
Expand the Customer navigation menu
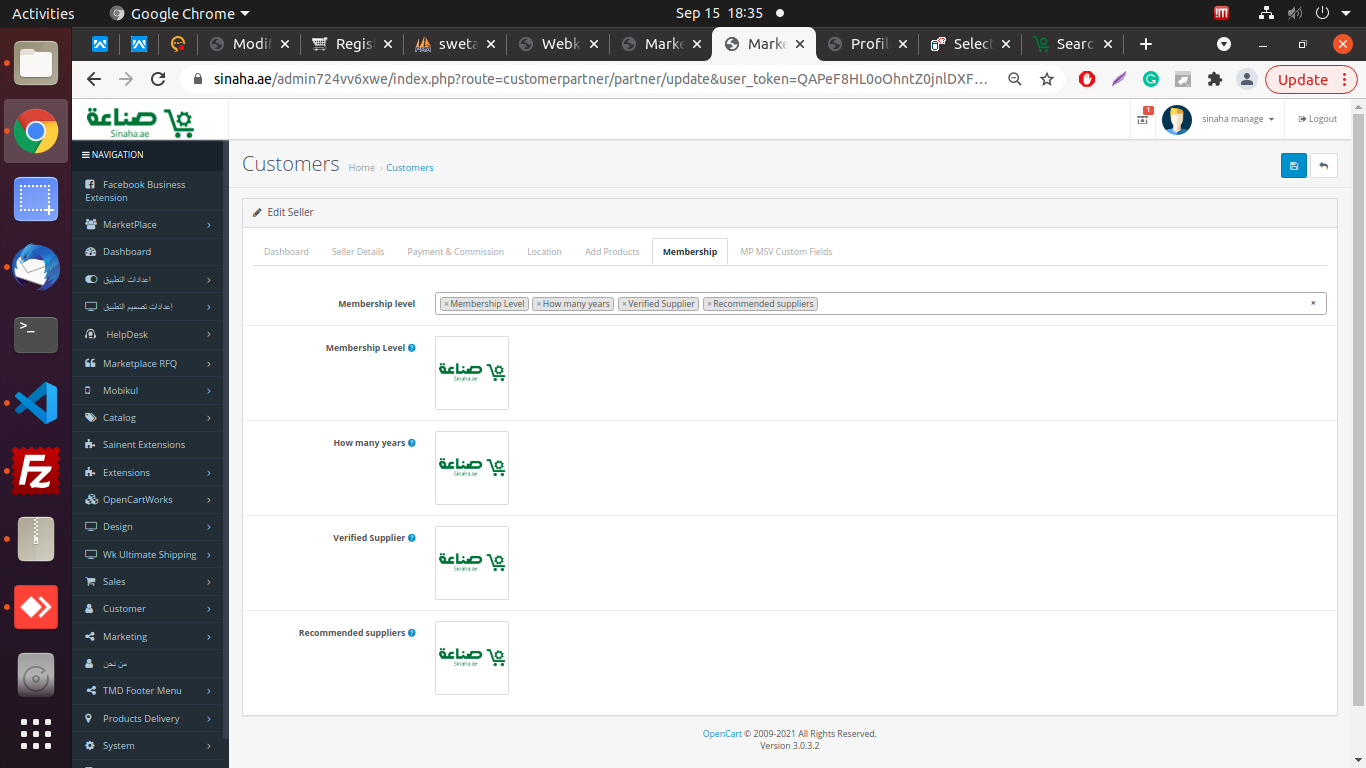[x=148, y=609]
